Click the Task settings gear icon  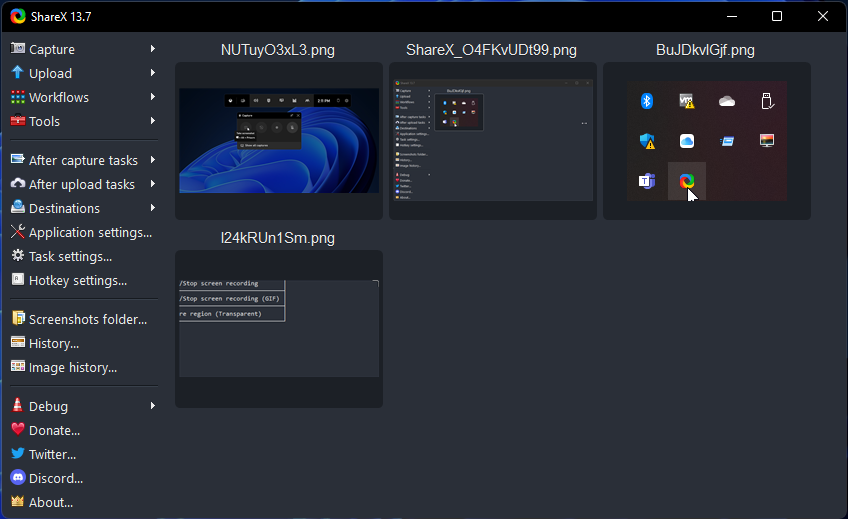18,255
